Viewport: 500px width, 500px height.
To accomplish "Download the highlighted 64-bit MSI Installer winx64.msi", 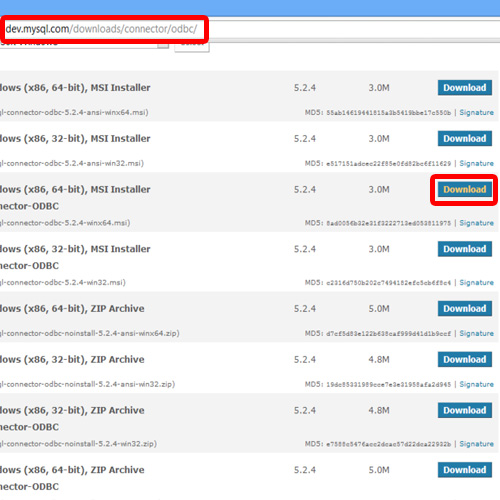I will point(465,189).
